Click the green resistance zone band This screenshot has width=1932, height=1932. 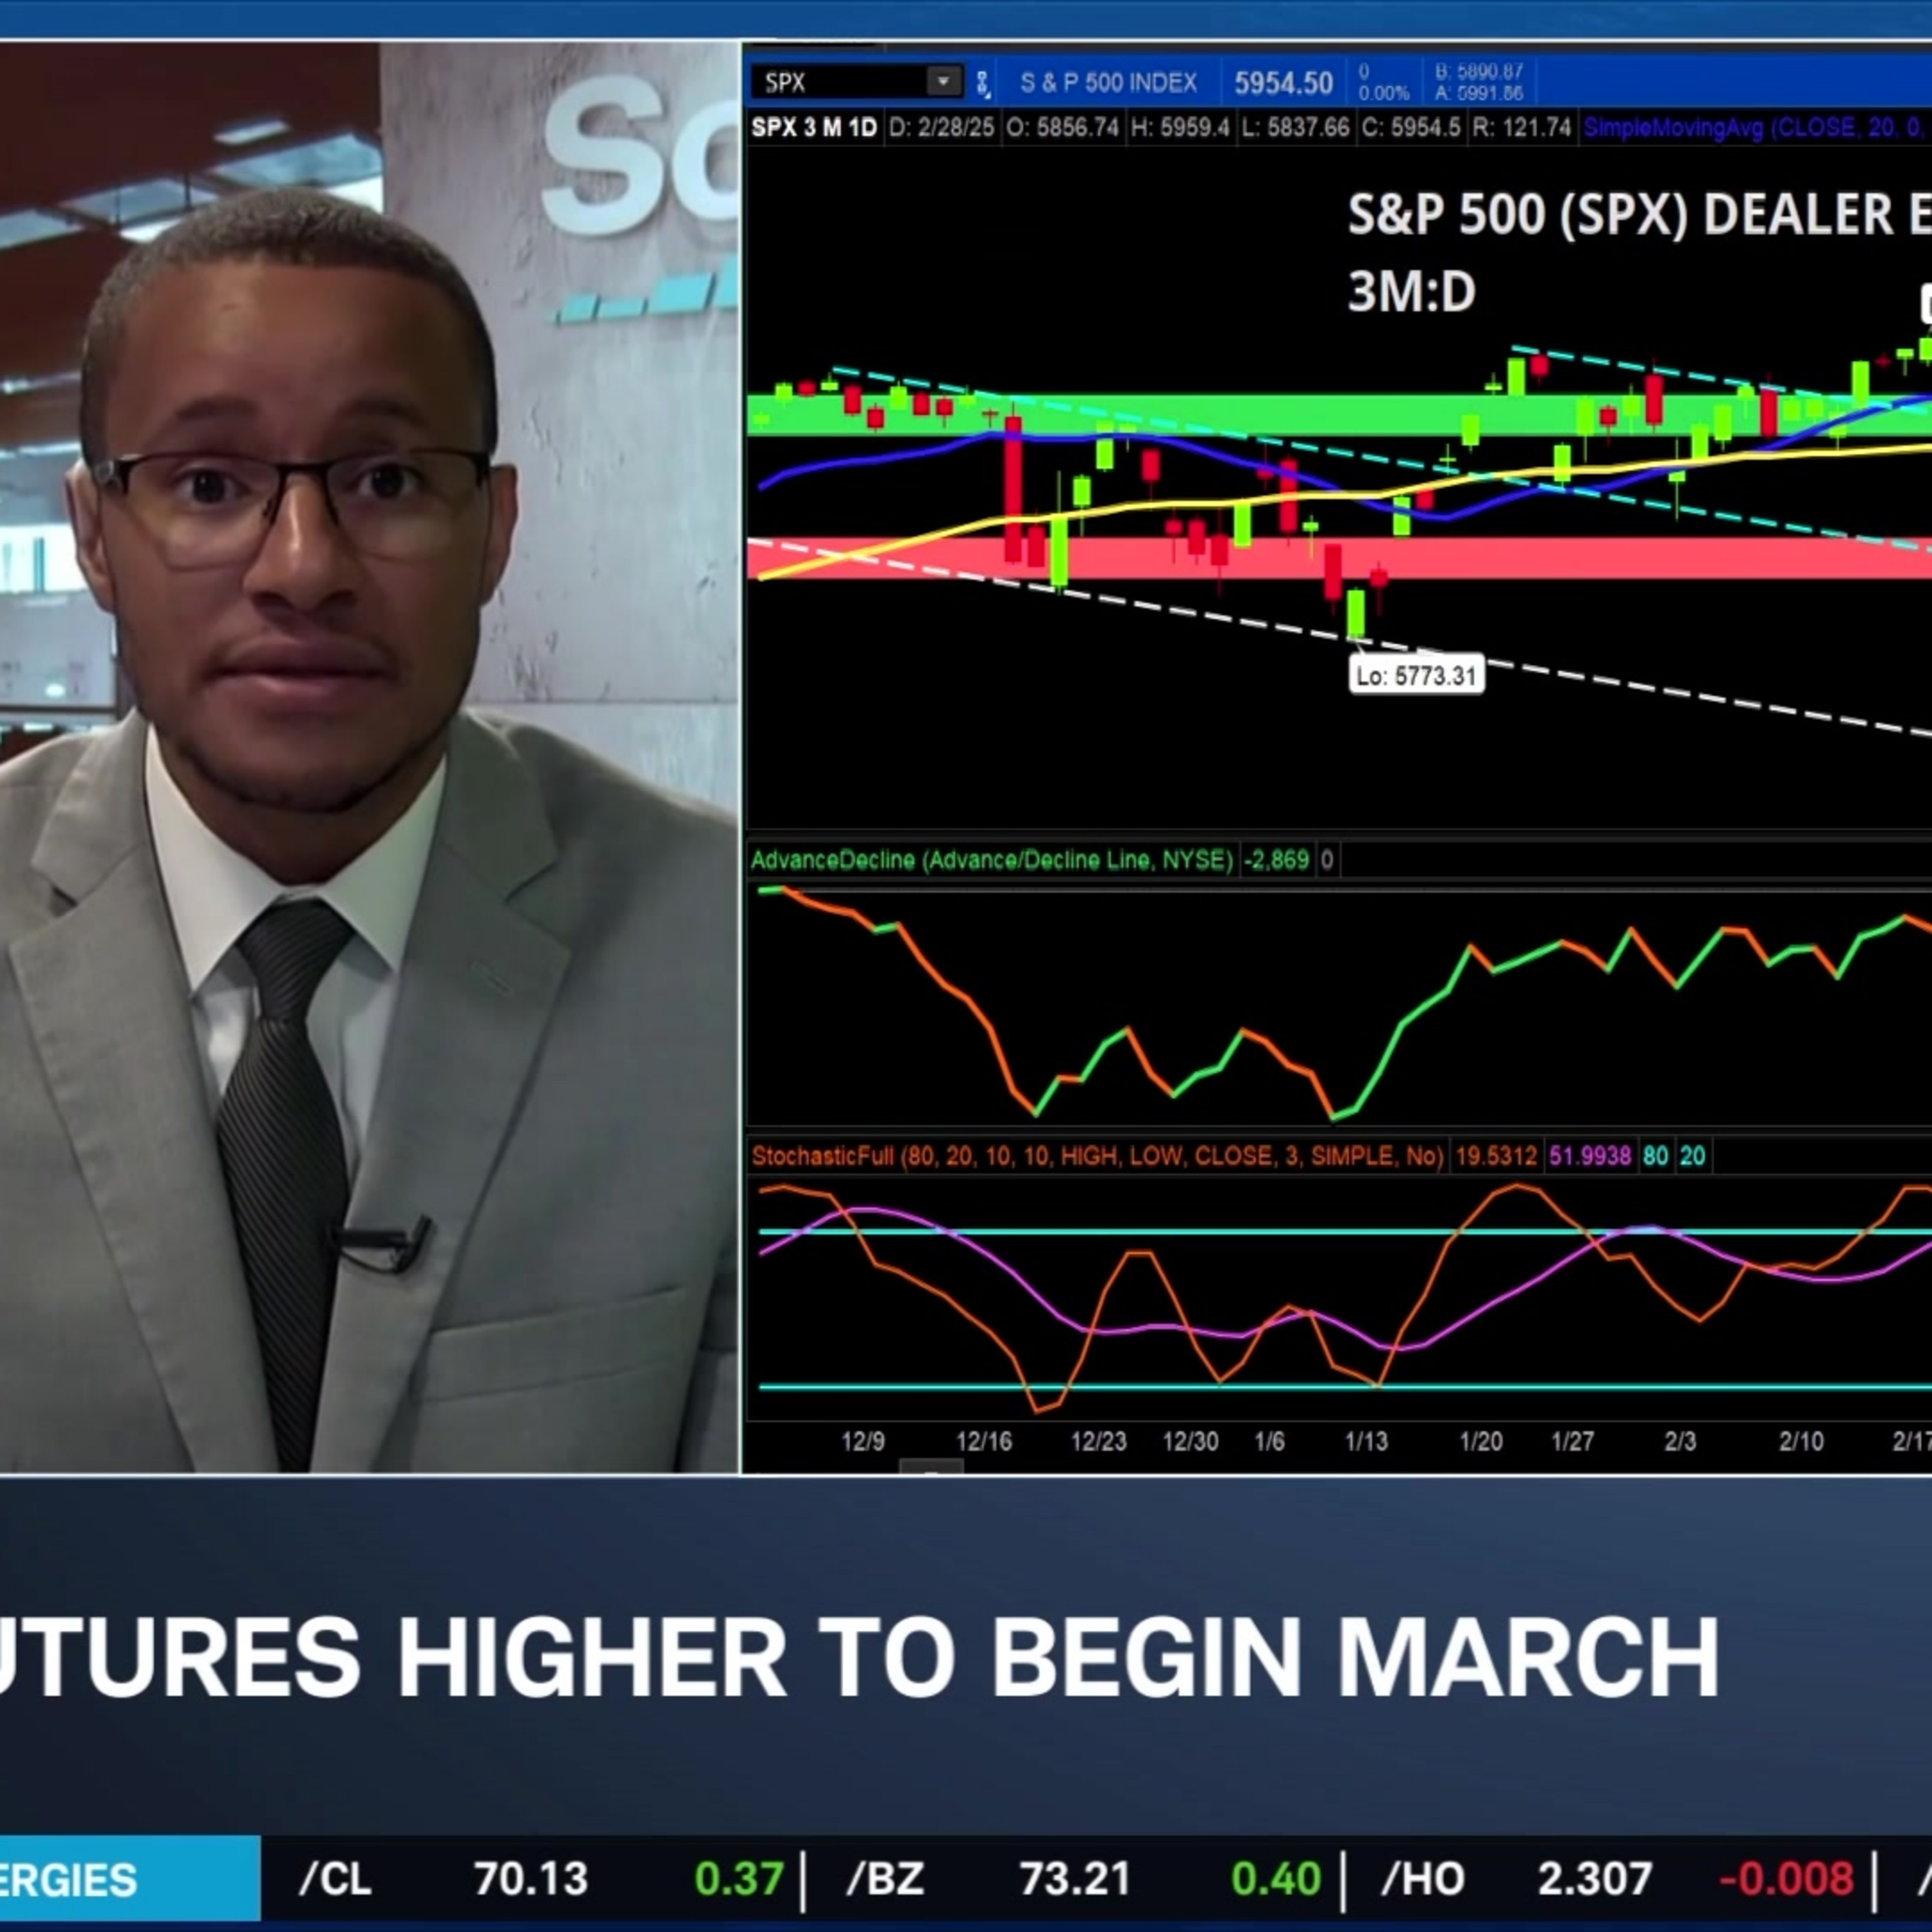point(1339,415)
